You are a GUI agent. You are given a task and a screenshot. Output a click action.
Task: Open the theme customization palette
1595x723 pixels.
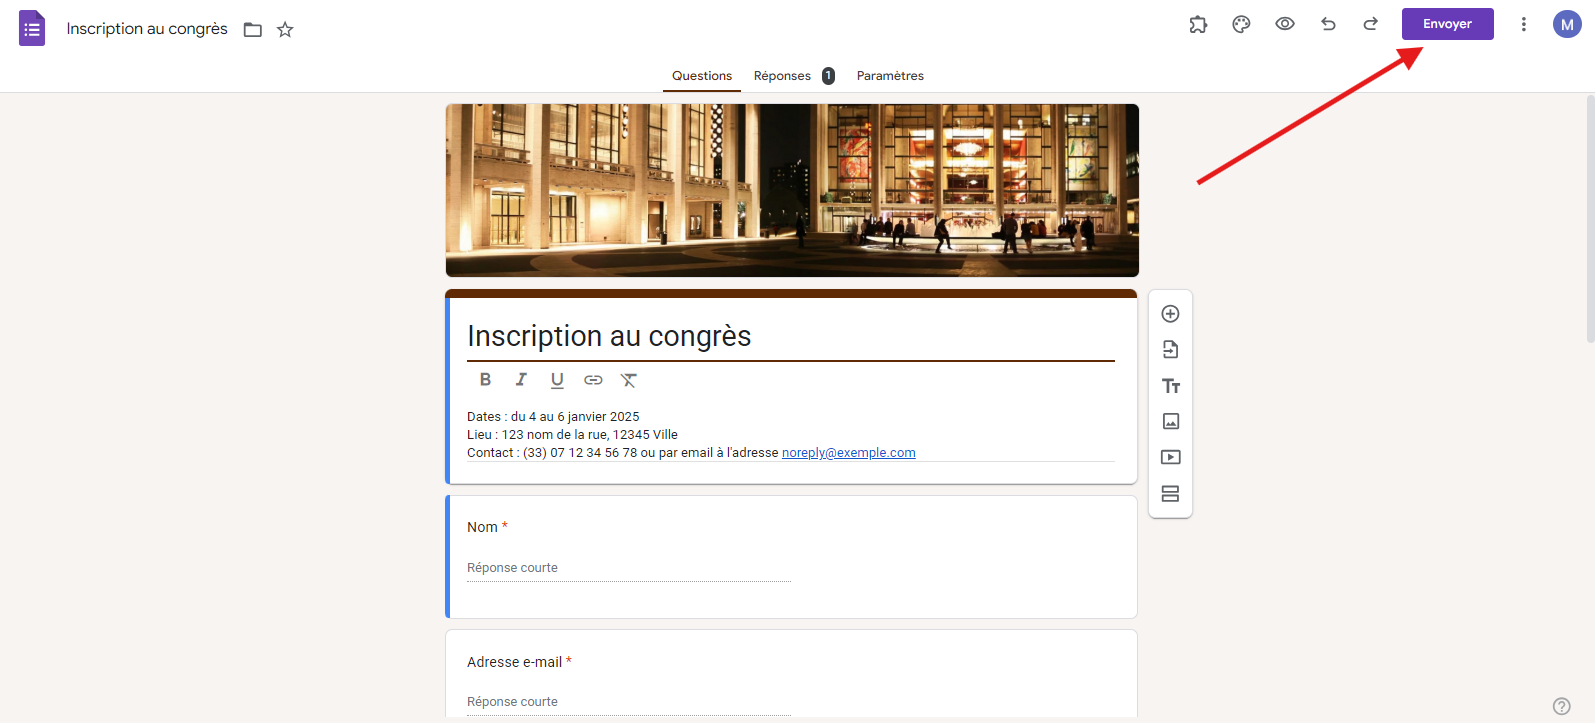click(1241, 25)
